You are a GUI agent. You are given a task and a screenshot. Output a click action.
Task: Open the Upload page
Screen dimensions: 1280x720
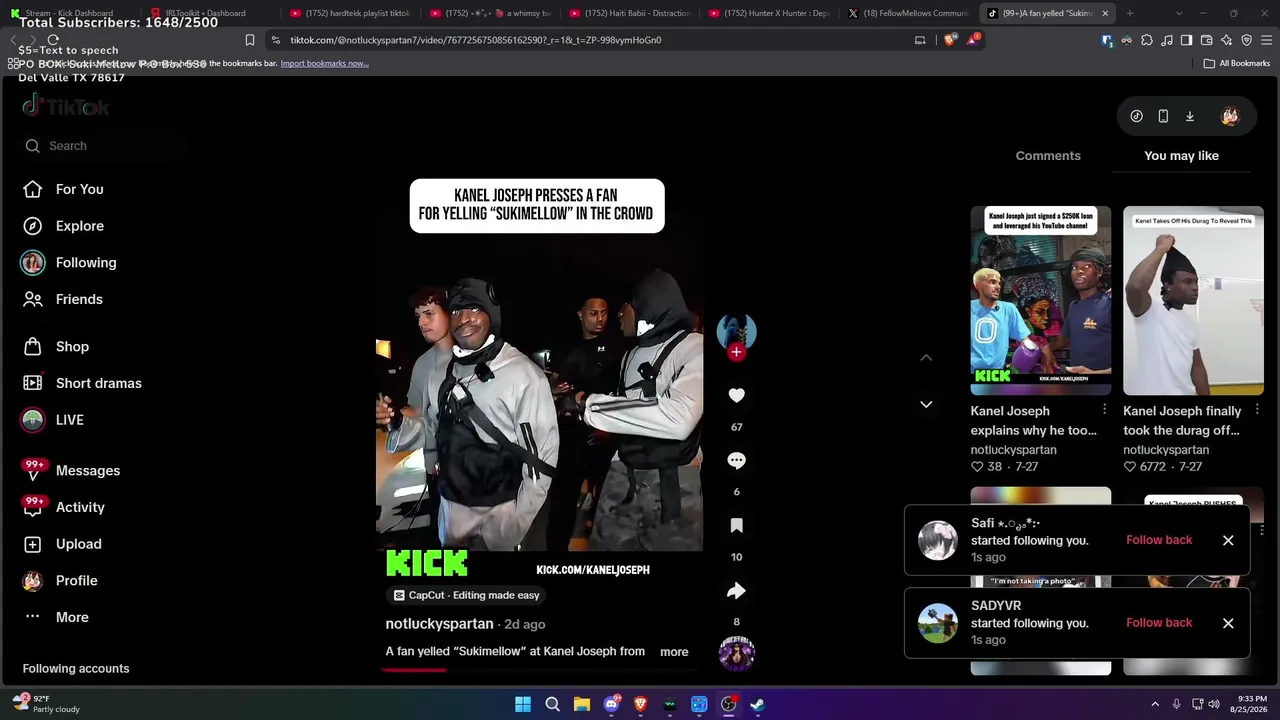(78, 544)
